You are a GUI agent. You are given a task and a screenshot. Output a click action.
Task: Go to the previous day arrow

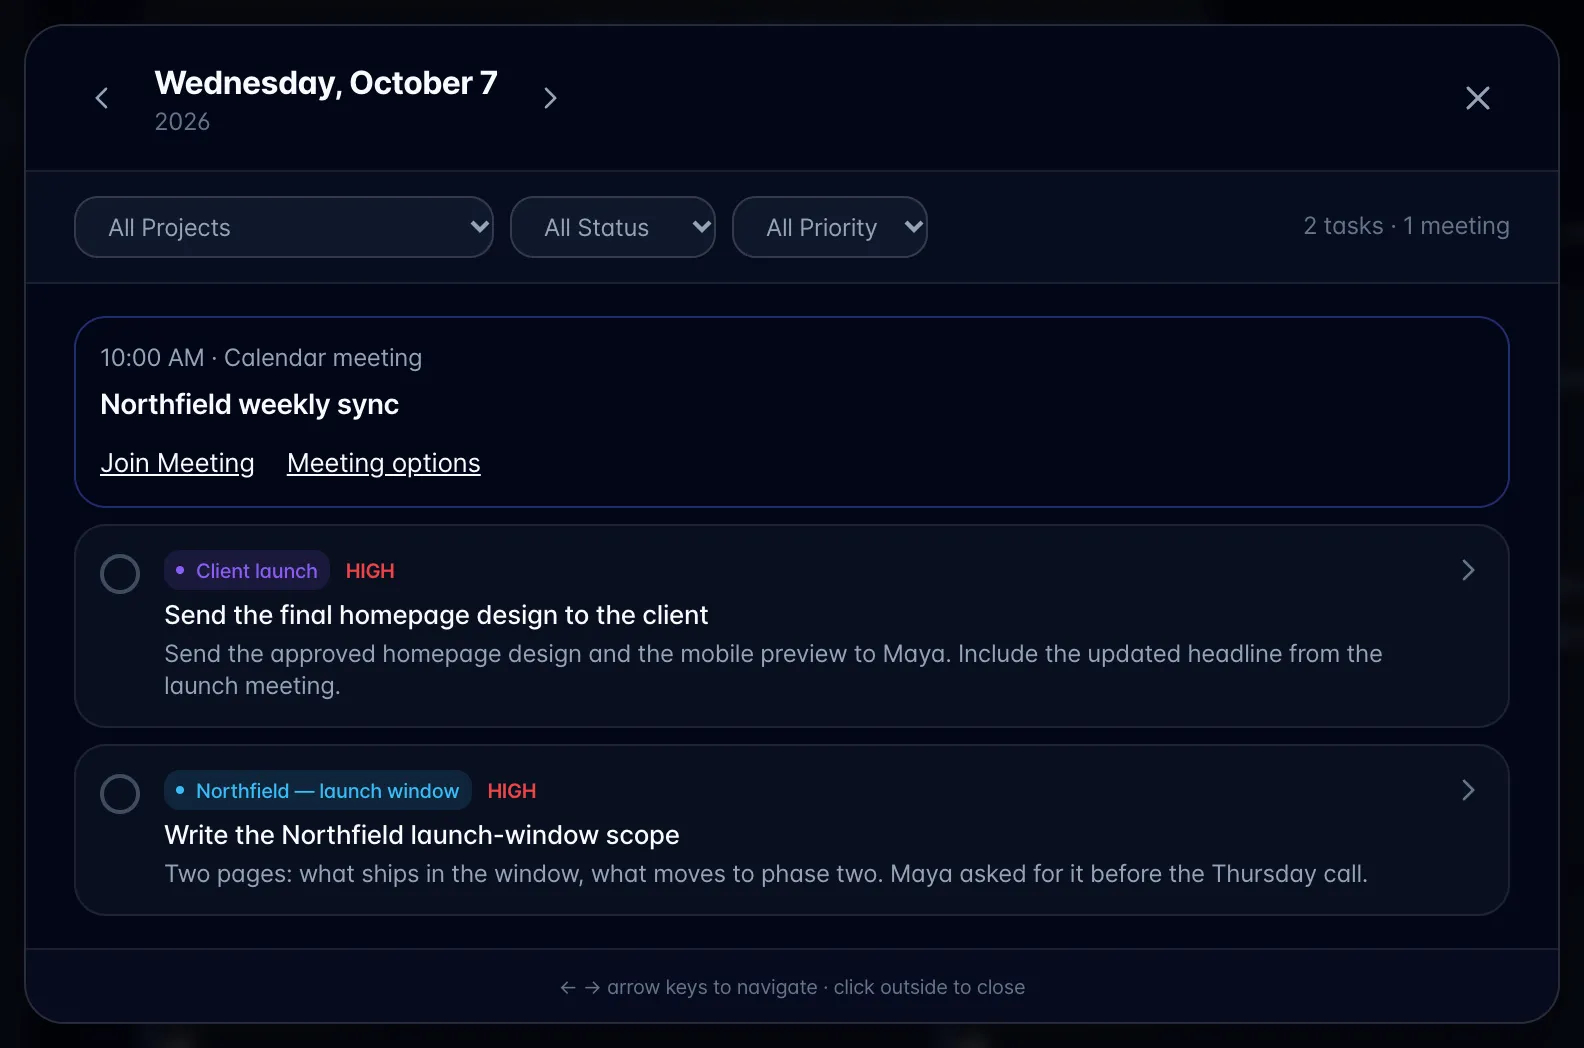tap(102, 98)
